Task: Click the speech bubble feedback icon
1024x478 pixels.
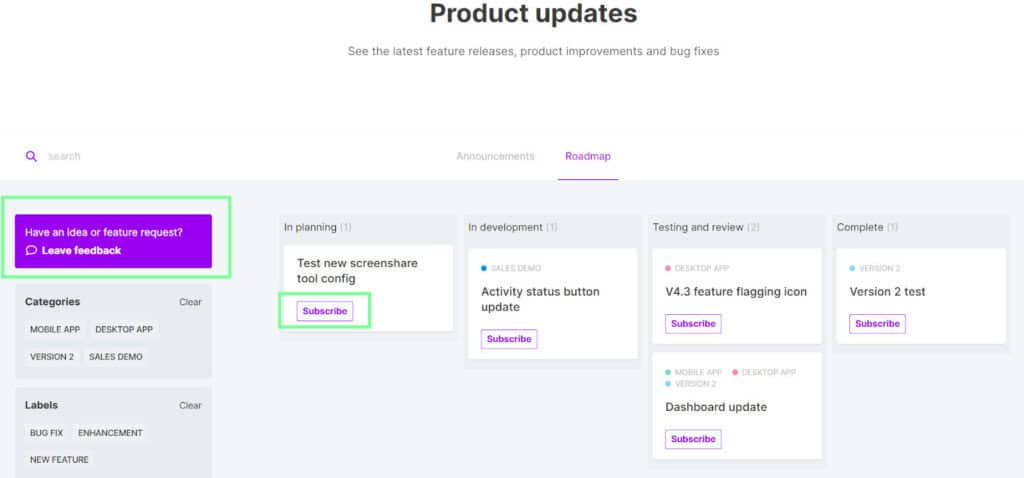Action: pyautogui.click(x=32, y=251)
